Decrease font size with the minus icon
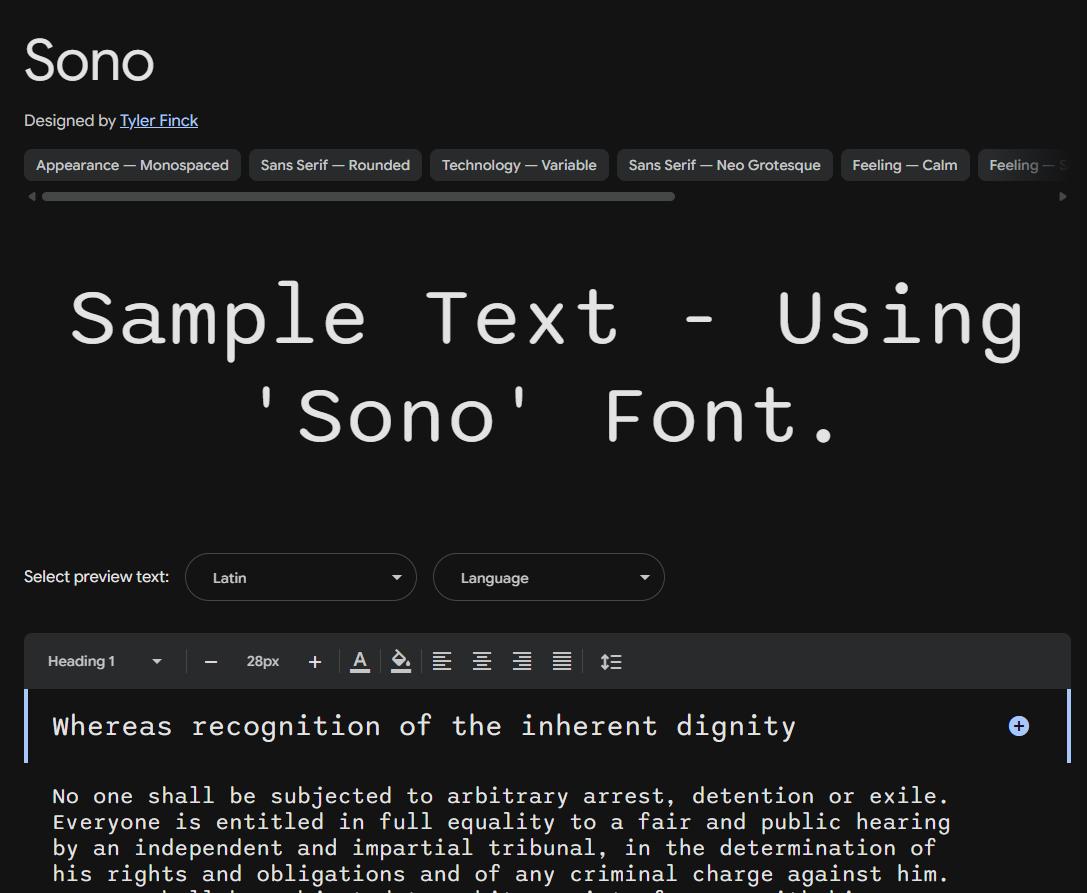Image resolution: width=1087 pixels, height=893 pixels. [211, 662]
